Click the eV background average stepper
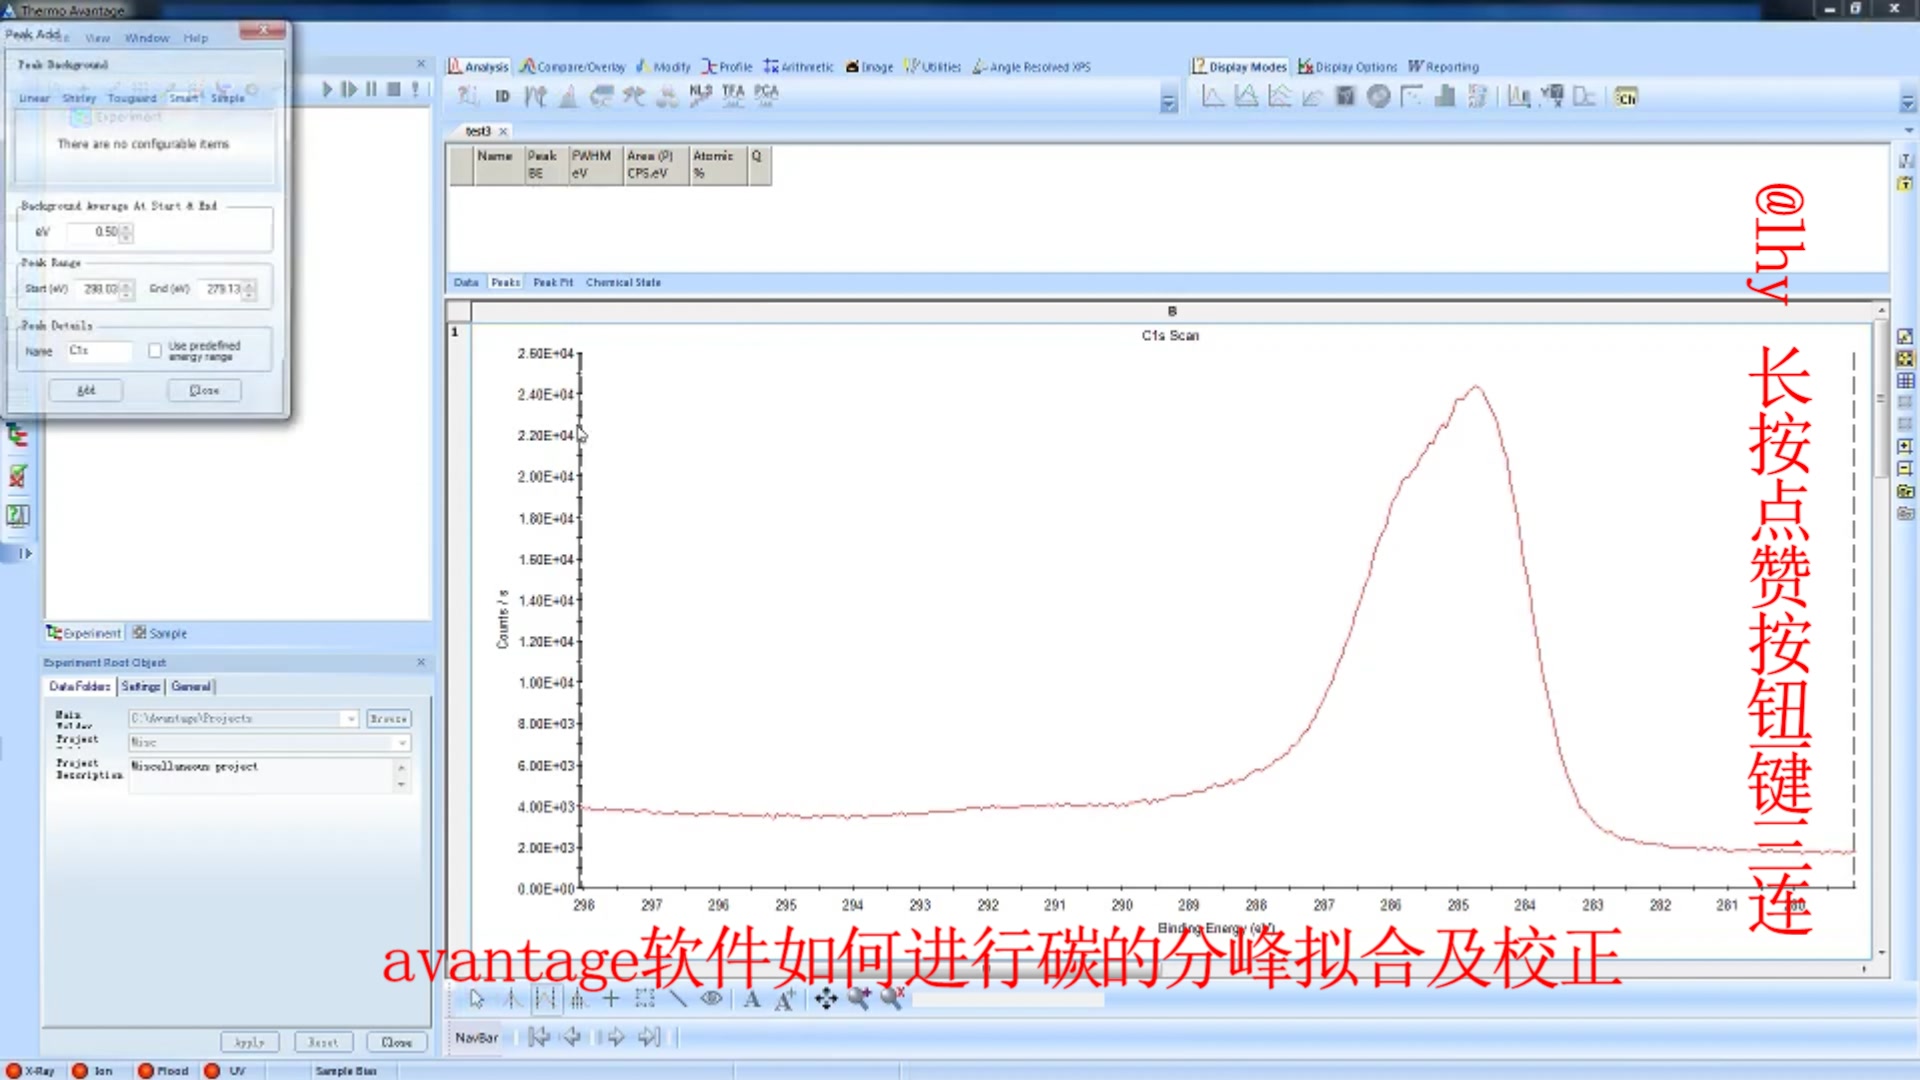Viewport: 1920px width, 1080px height. coord(127,232)
